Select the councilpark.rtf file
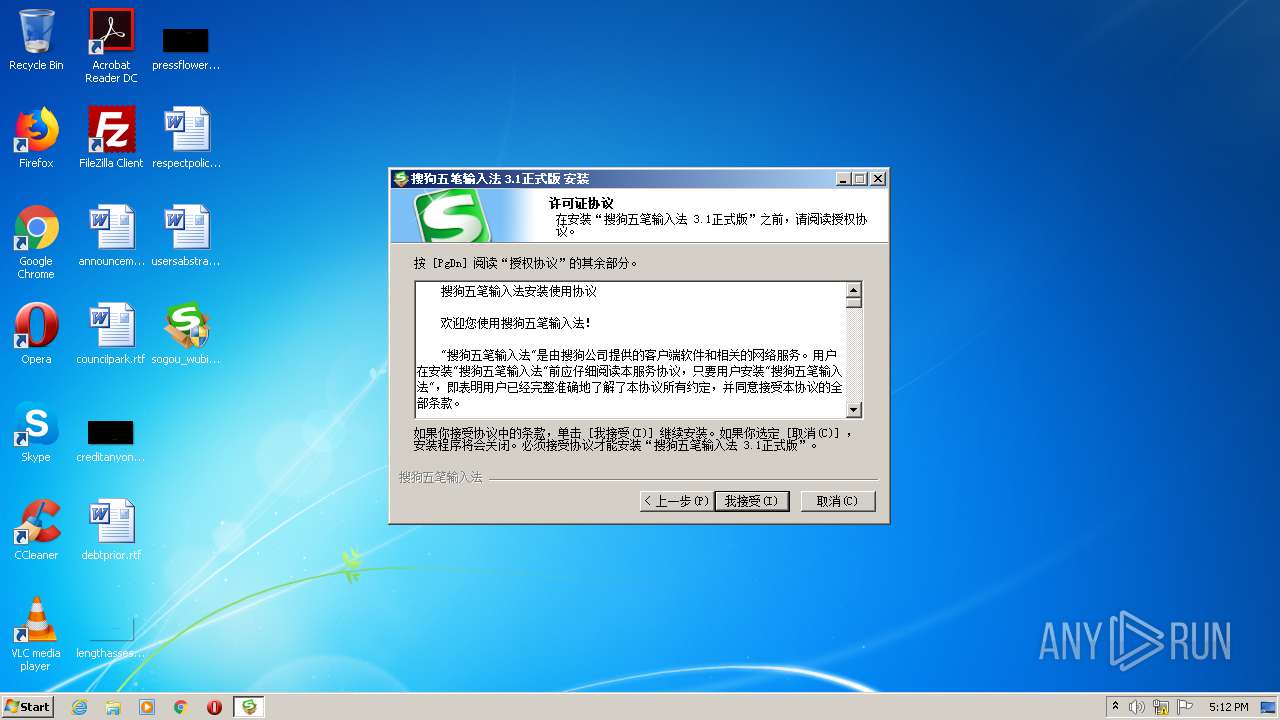 (111, 334)
